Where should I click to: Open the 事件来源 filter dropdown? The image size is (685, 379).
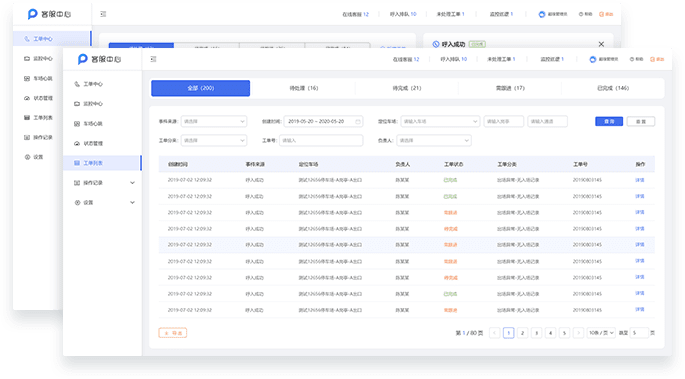214,121
